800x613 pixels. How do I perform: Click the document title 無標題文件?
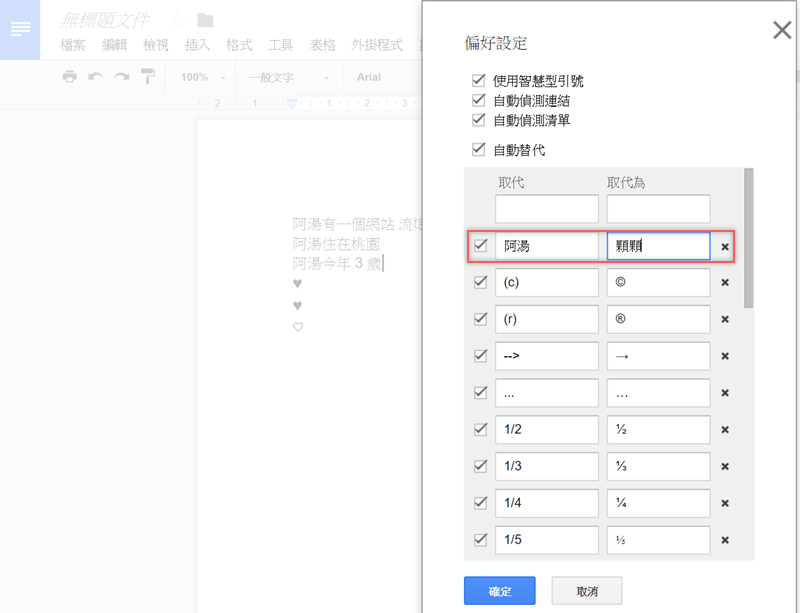106,20
